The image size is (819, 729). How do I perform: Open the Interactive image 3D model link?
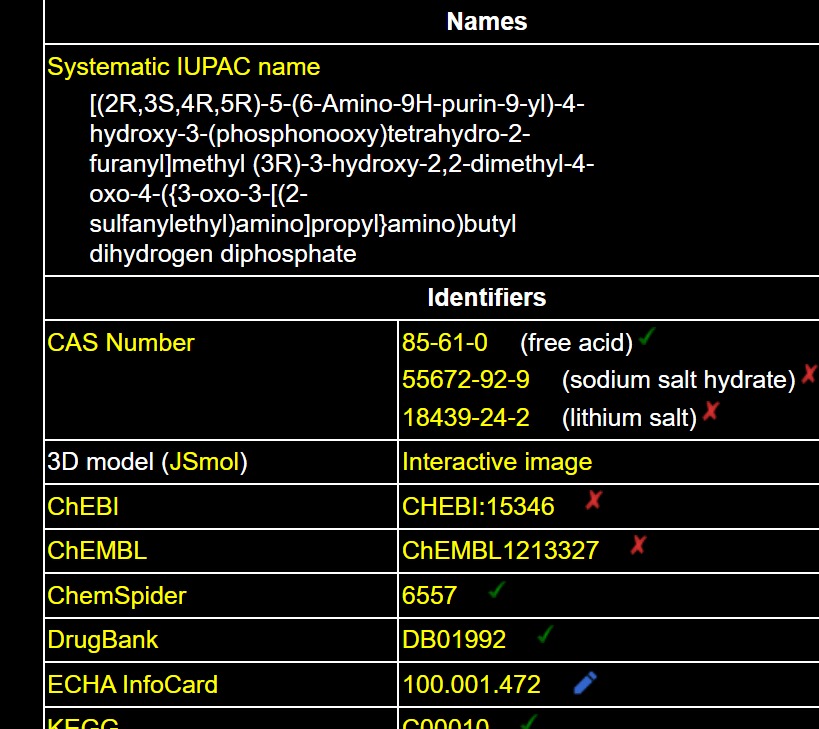[496, 461]
